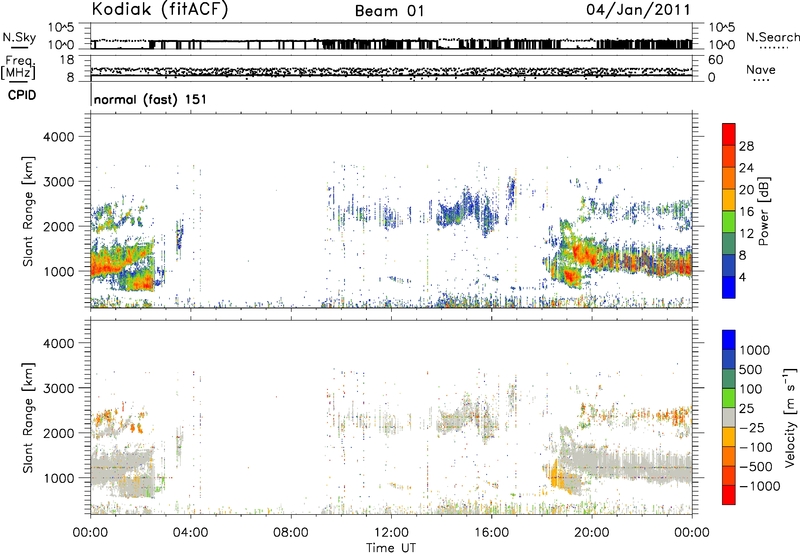Click the dotted line sample under N.Search
The image size is (800, 554).
[774, 48]
